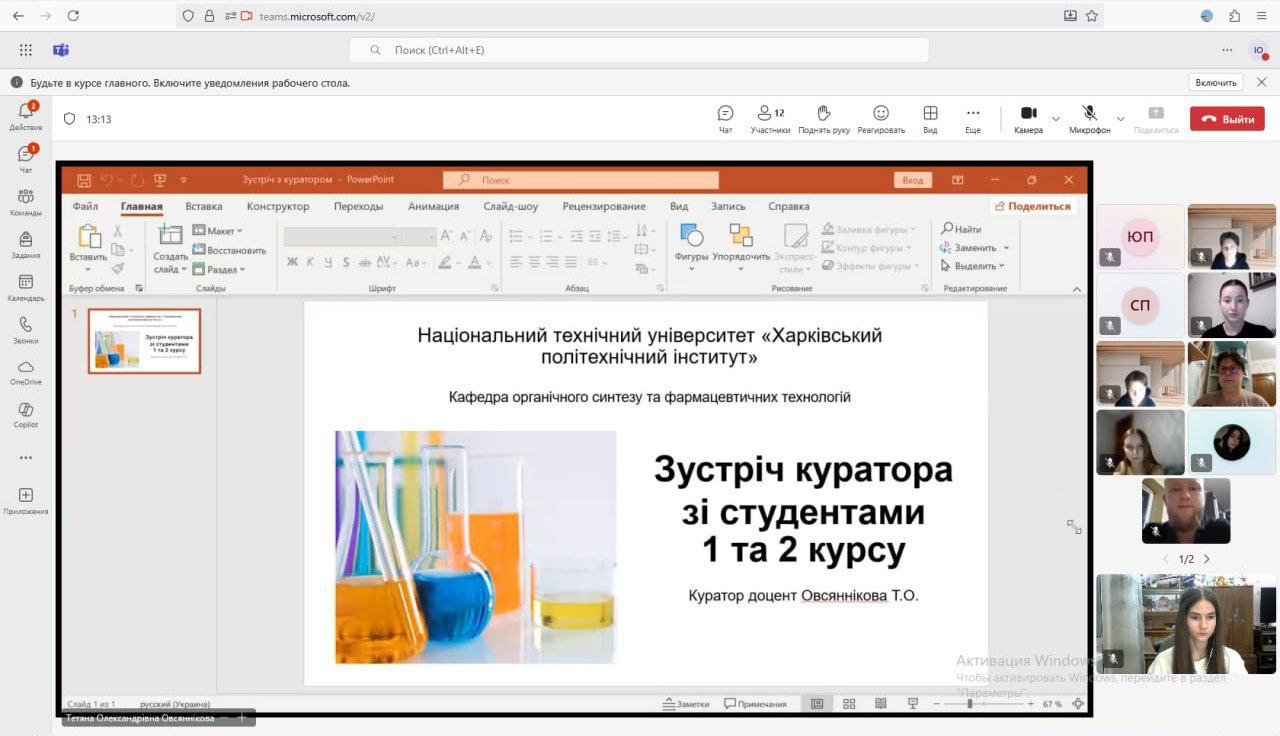This screenshot has width=1280, height=736.
Task: Open the View layout options
Action: [930, 119]
